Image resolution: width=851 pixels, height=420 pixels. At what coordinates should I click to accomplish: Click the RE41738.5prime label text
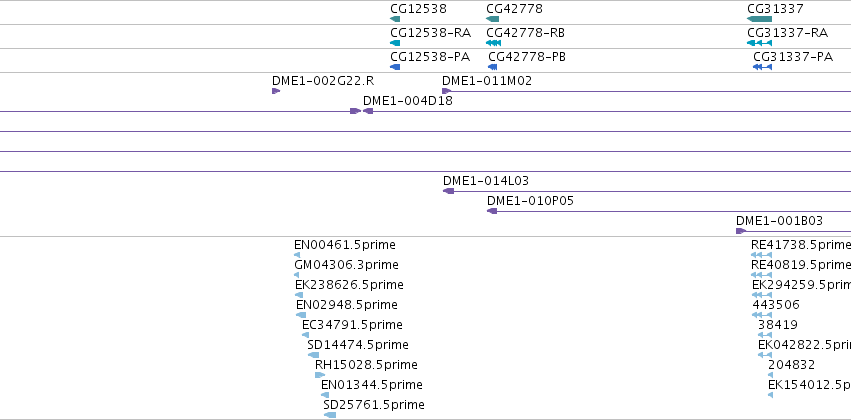(x=801, y=244)
